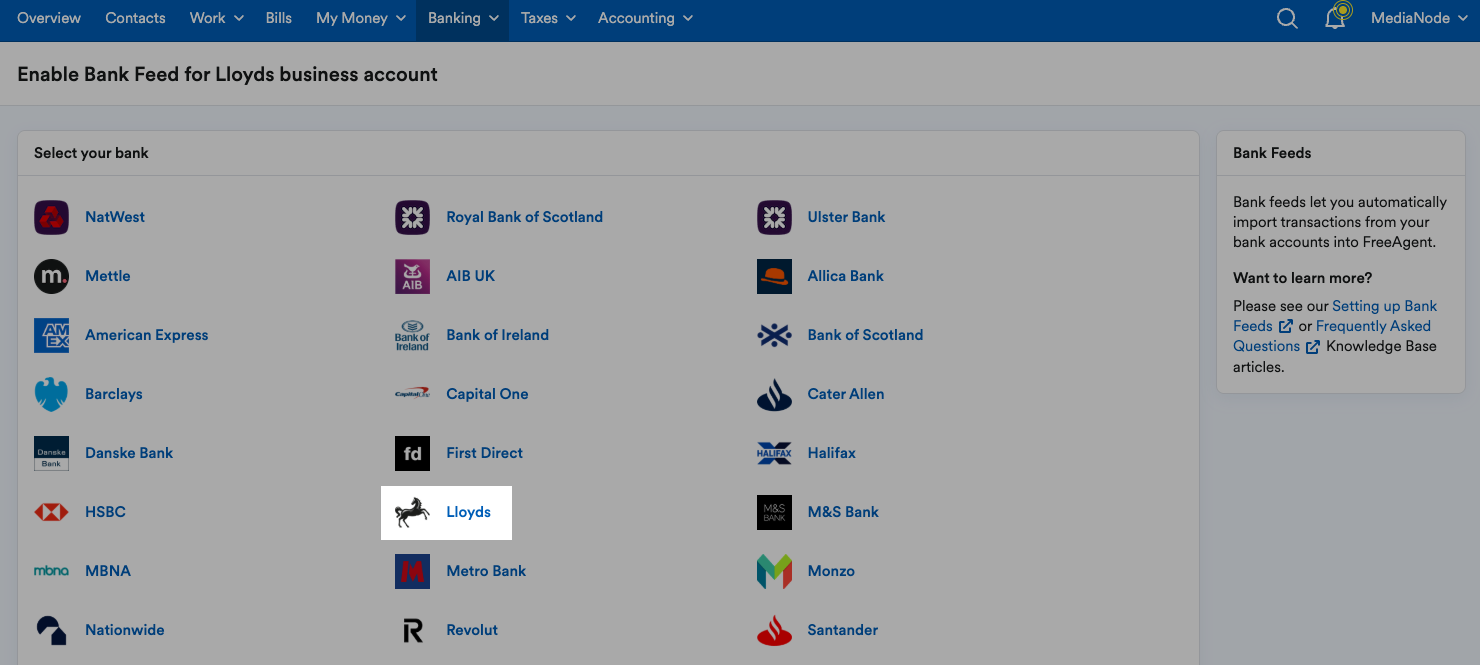Choose the Capital One link
Viewport: 1480px width, 665px height.
(487, 394)
